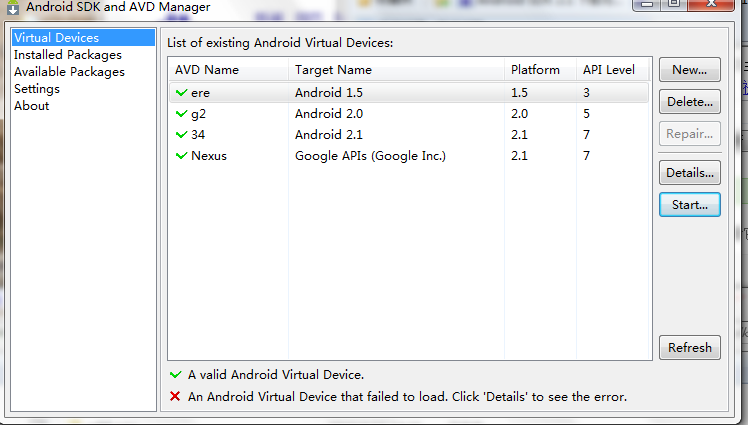Select the Virtual Devices section
The width and height of the screenshot is (748, 425).
83,38
